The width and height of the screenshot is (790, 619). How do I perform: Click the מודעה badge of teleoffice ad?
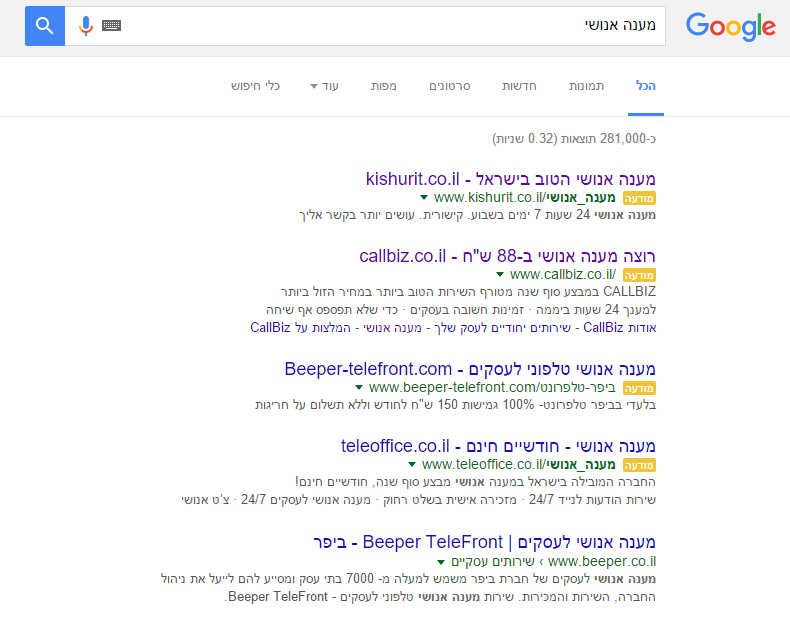point(639,465)
